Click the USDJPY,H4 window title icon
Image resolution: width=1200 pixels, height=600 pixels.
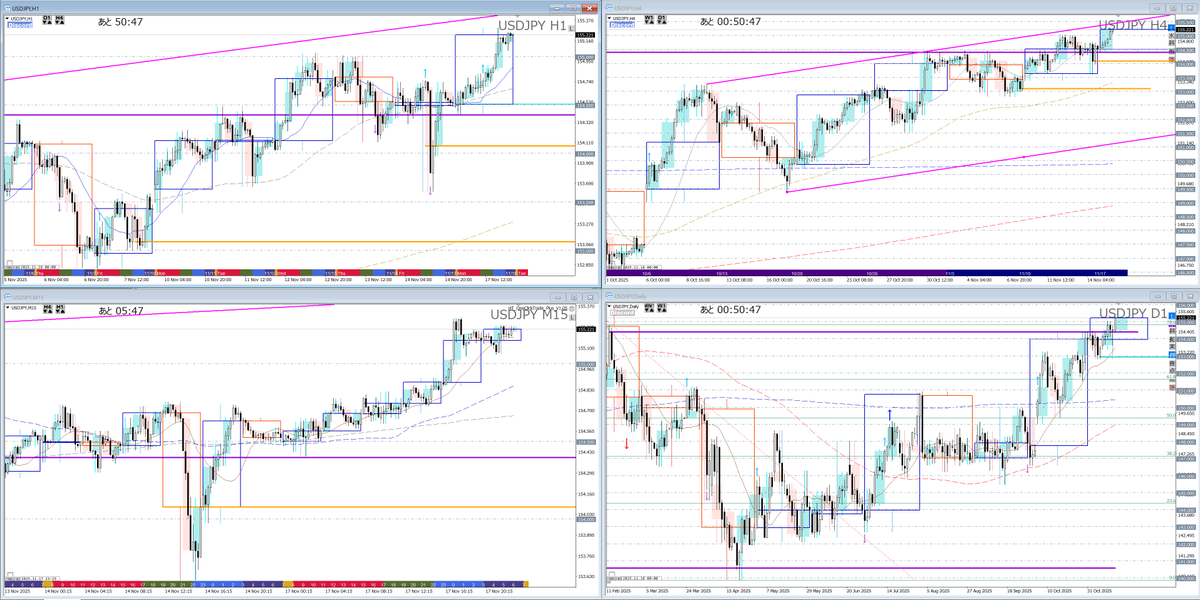pos(609,8)
